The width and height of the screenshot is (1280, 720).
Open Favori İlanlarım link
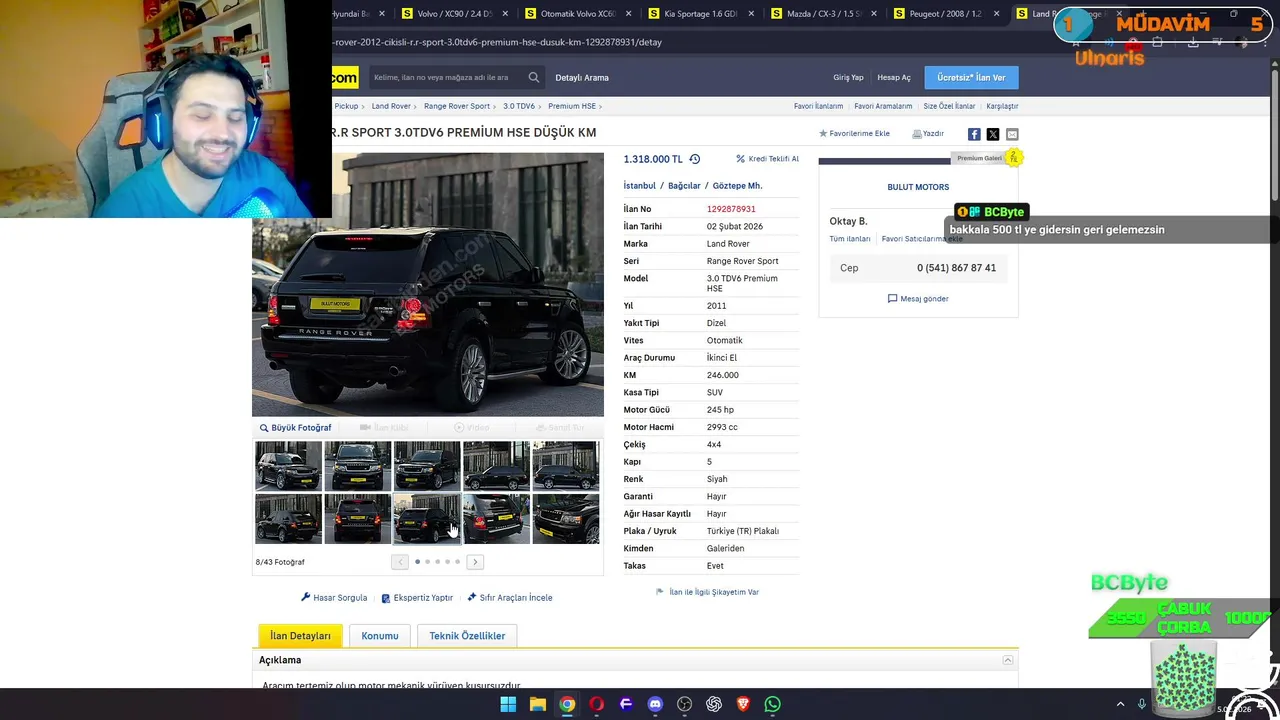(819, 106)
